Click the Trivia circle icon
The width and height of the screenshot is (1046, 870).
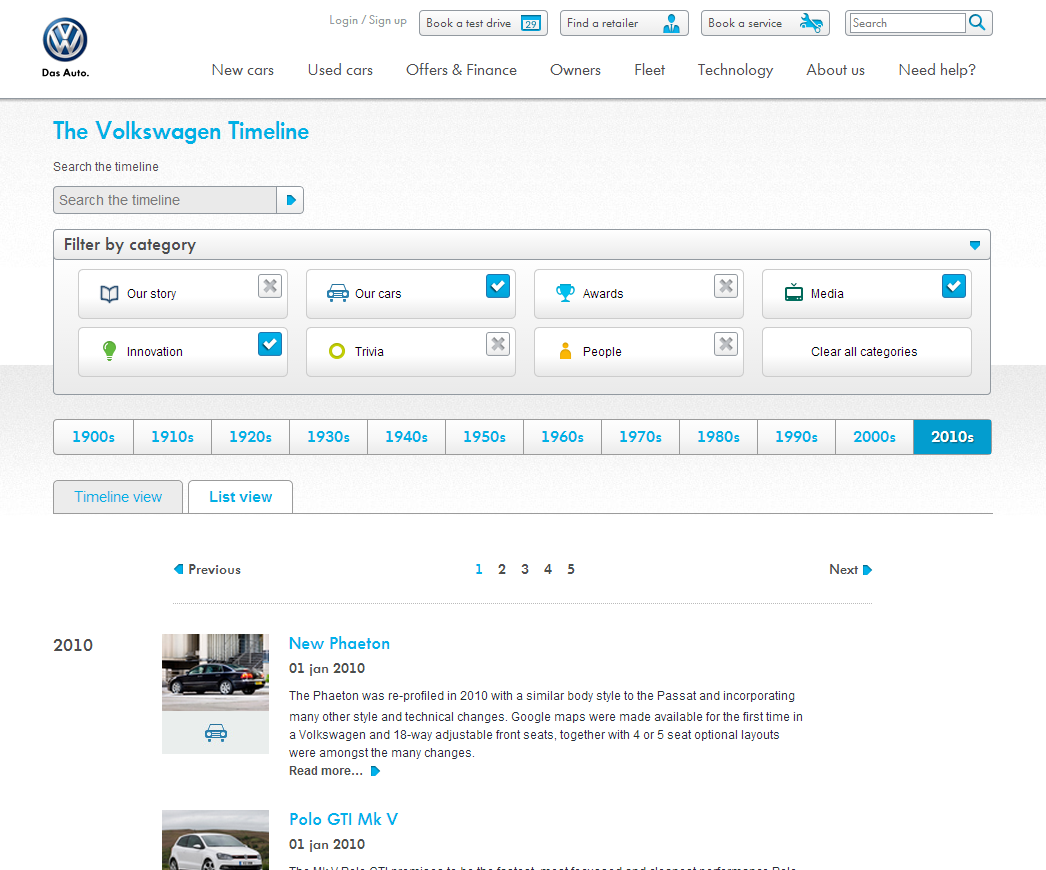[x=337, y=351]
